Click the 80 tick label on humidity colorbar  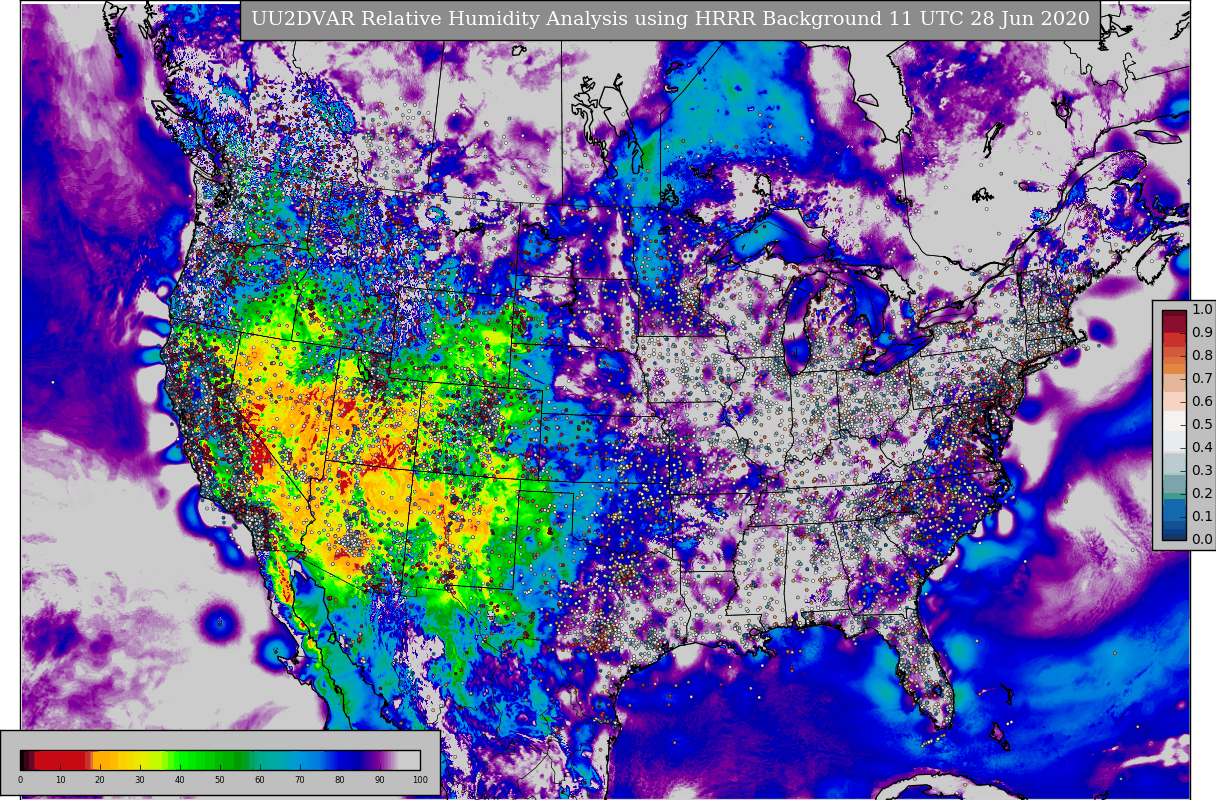tap(340, 780)
